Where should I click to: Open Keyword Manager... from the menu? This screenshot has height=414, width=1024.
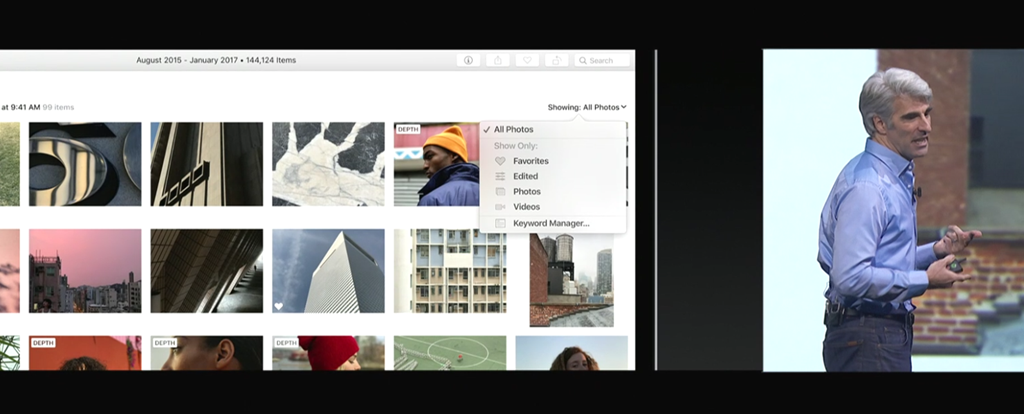[x=551, y=223]
